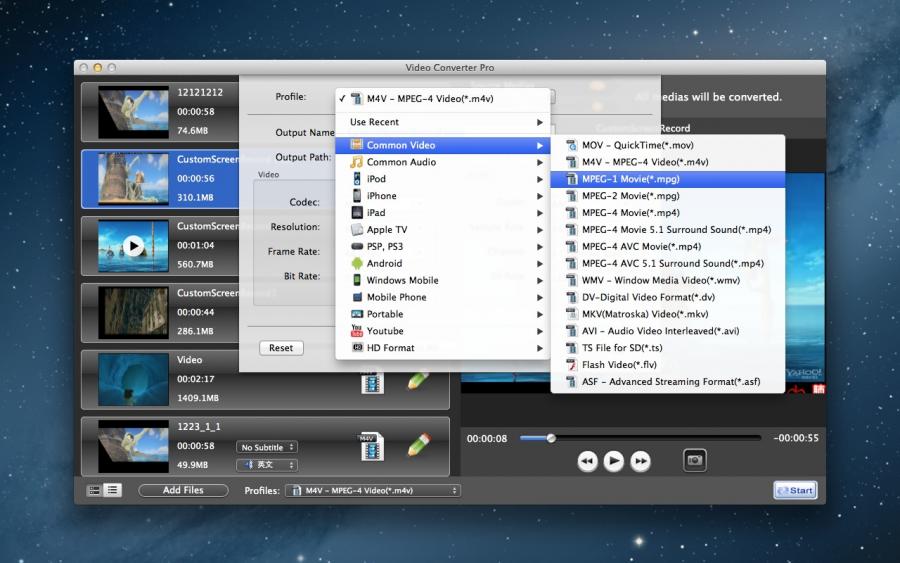
Task: Expand the Common Audio submenu arrow
Action: click(540, 162)
